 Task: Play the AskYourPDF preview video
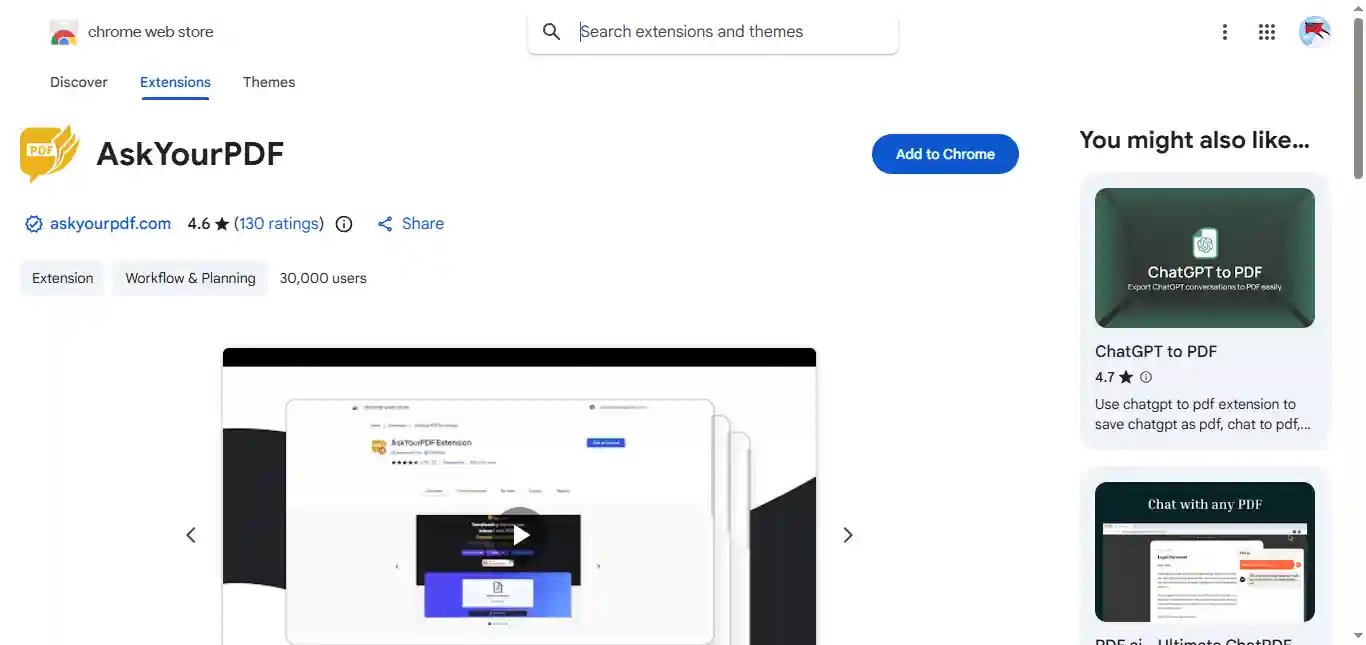520,535
